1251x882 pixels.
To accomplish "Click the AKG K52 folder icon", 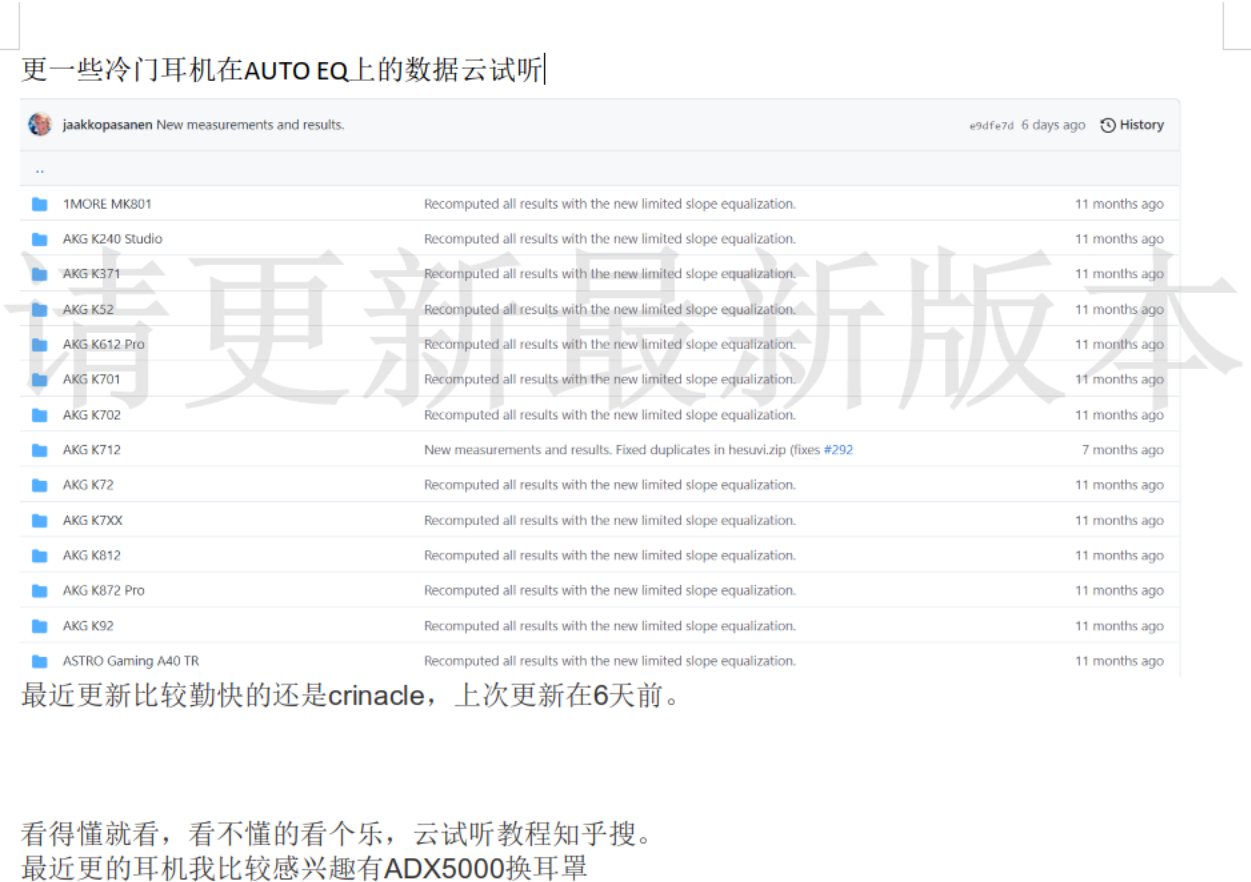I will 39,310.
